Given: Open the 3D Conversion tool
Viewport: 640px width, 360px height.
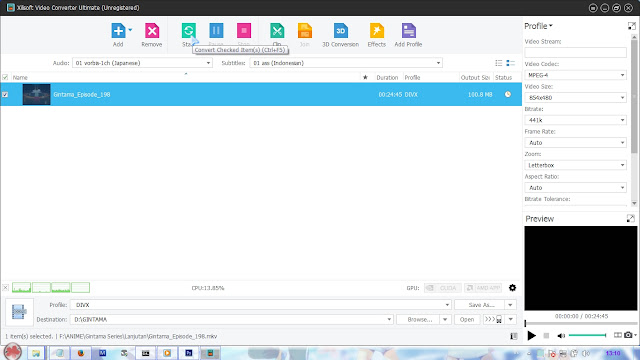Looking at the screenshot, I should click(340, 31).
